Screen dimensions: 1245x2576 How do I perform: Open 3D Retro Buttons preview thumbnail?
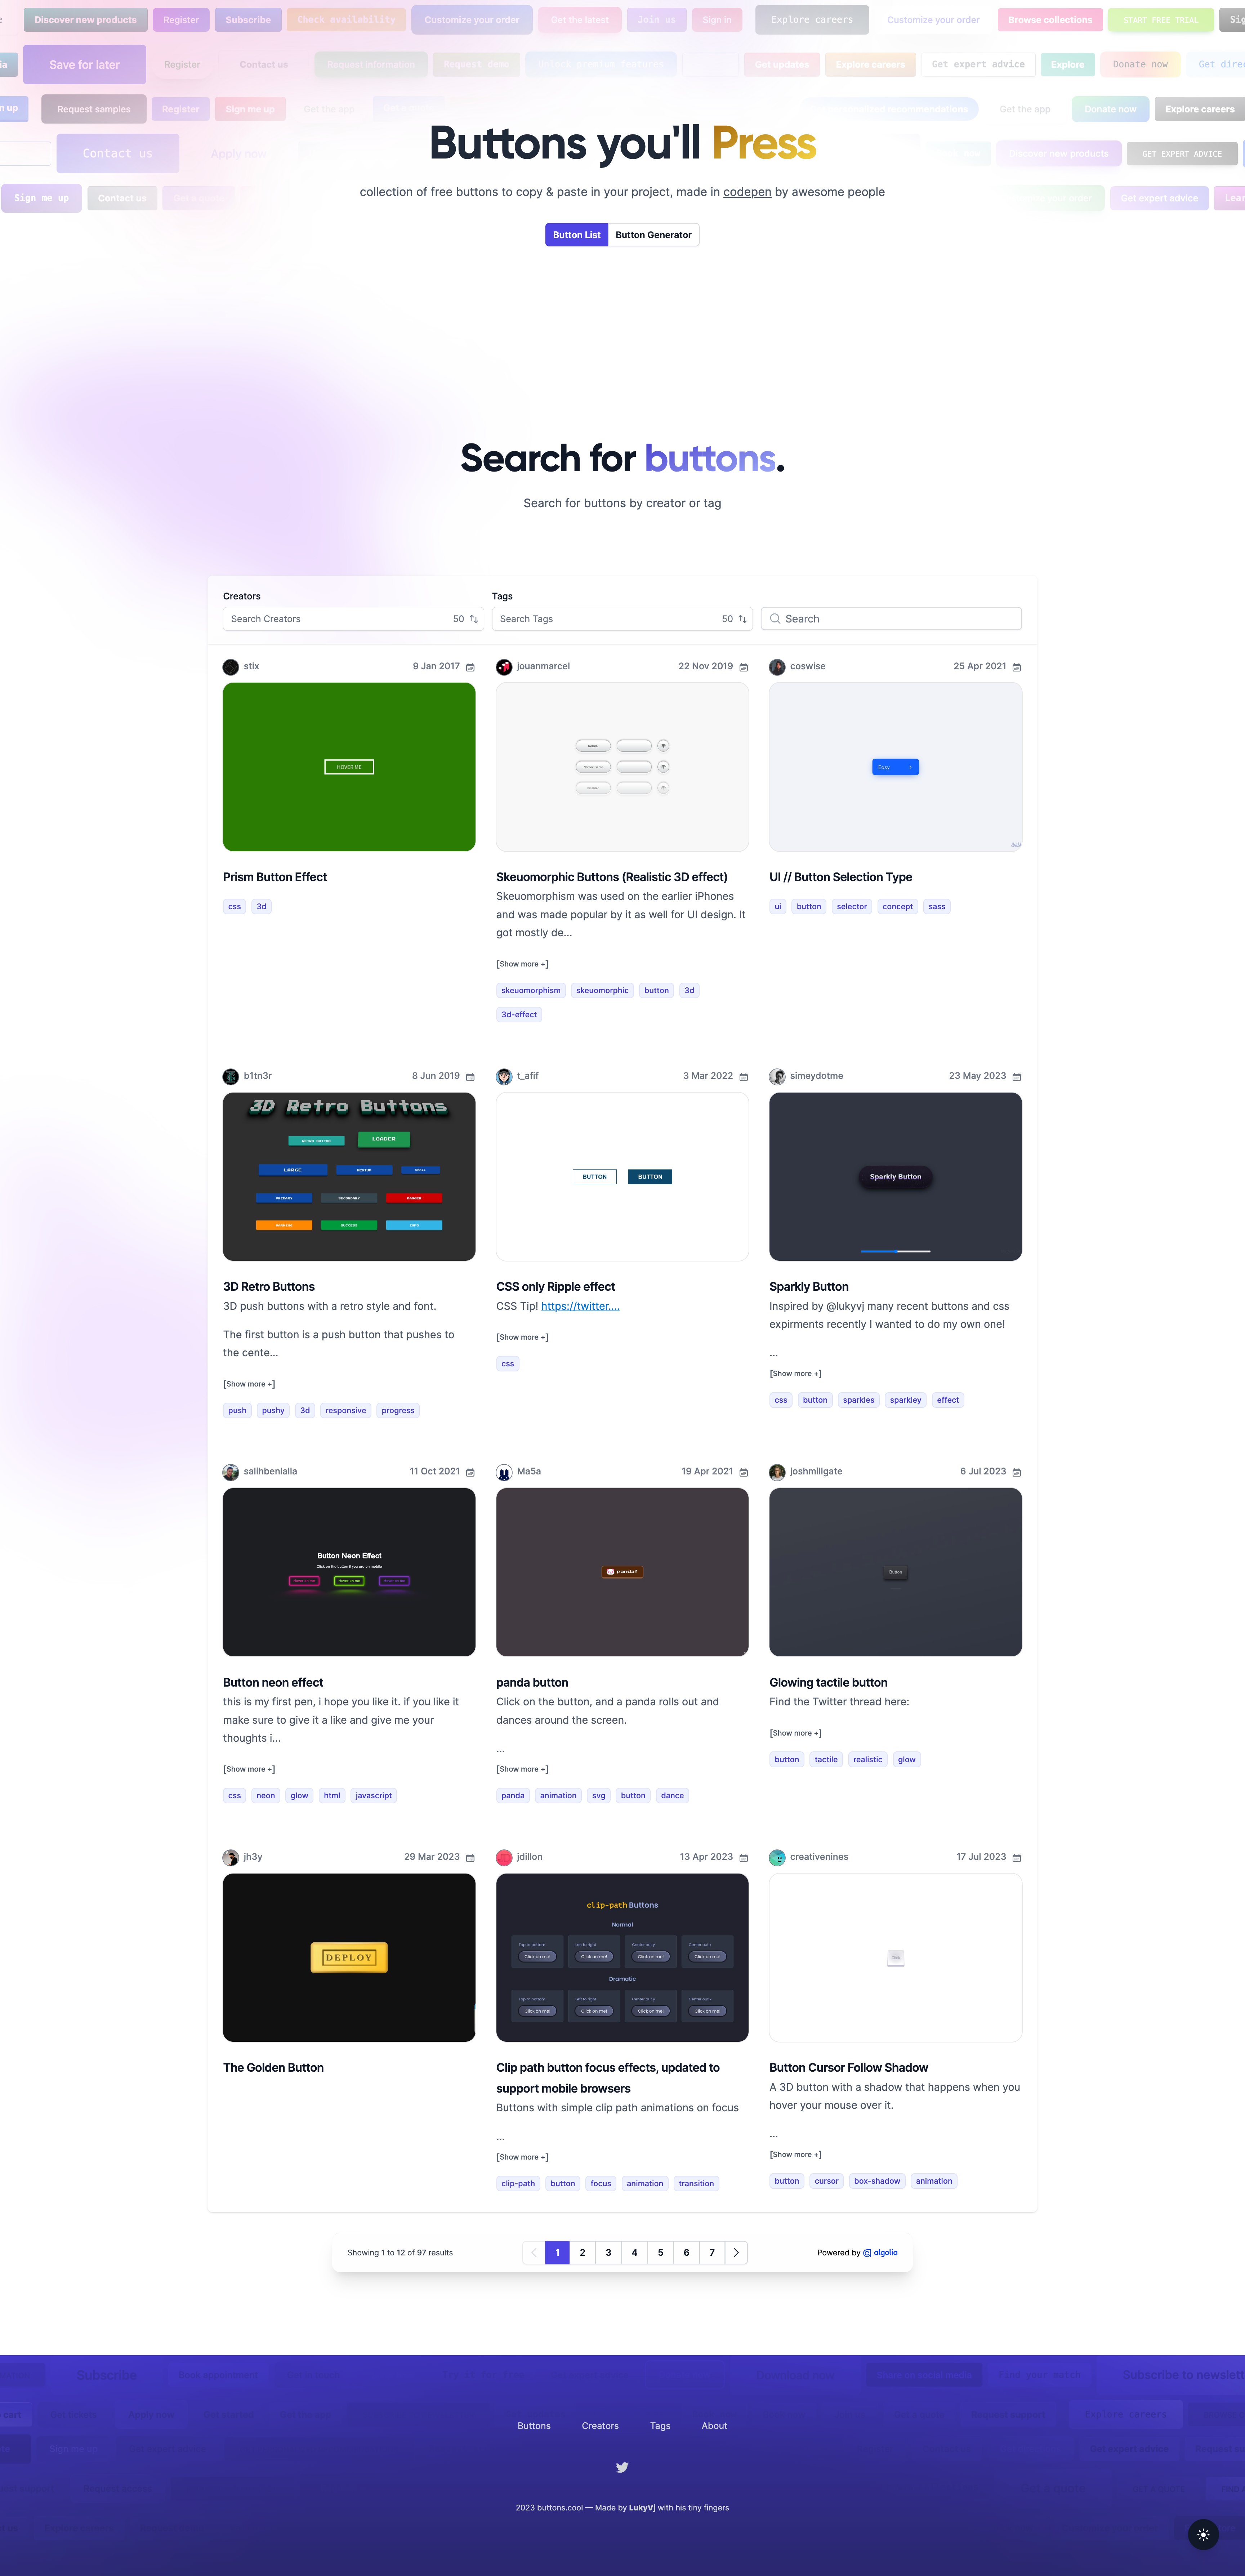pyautogui.click(x=349, y=1177)
